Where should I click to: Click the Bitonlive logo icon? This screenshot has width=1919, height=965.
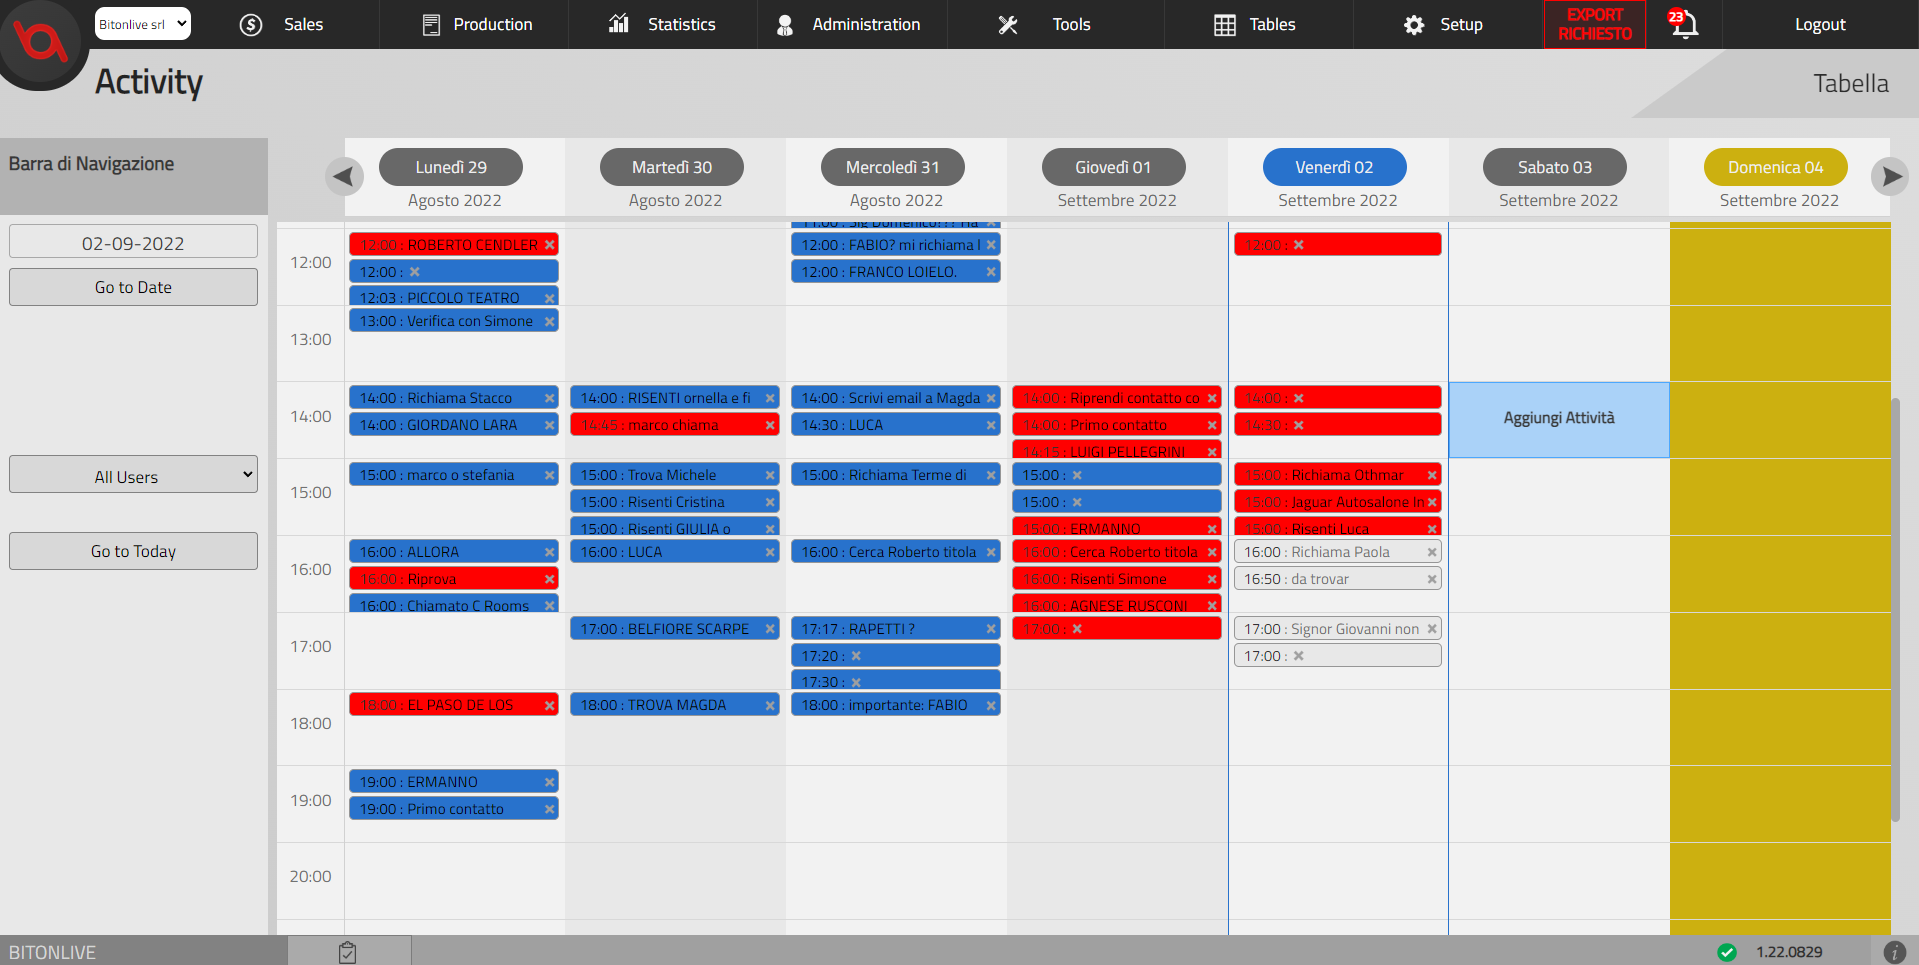[40, 42]
